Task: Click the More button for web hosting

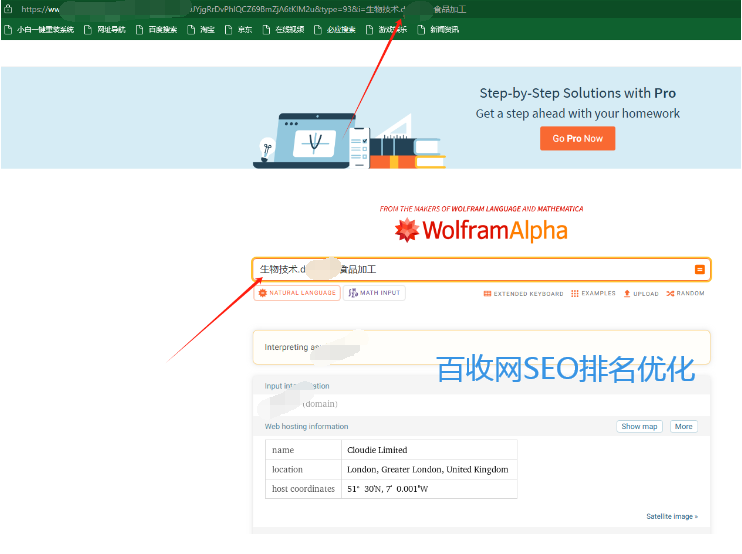Action: coord(683,426)
